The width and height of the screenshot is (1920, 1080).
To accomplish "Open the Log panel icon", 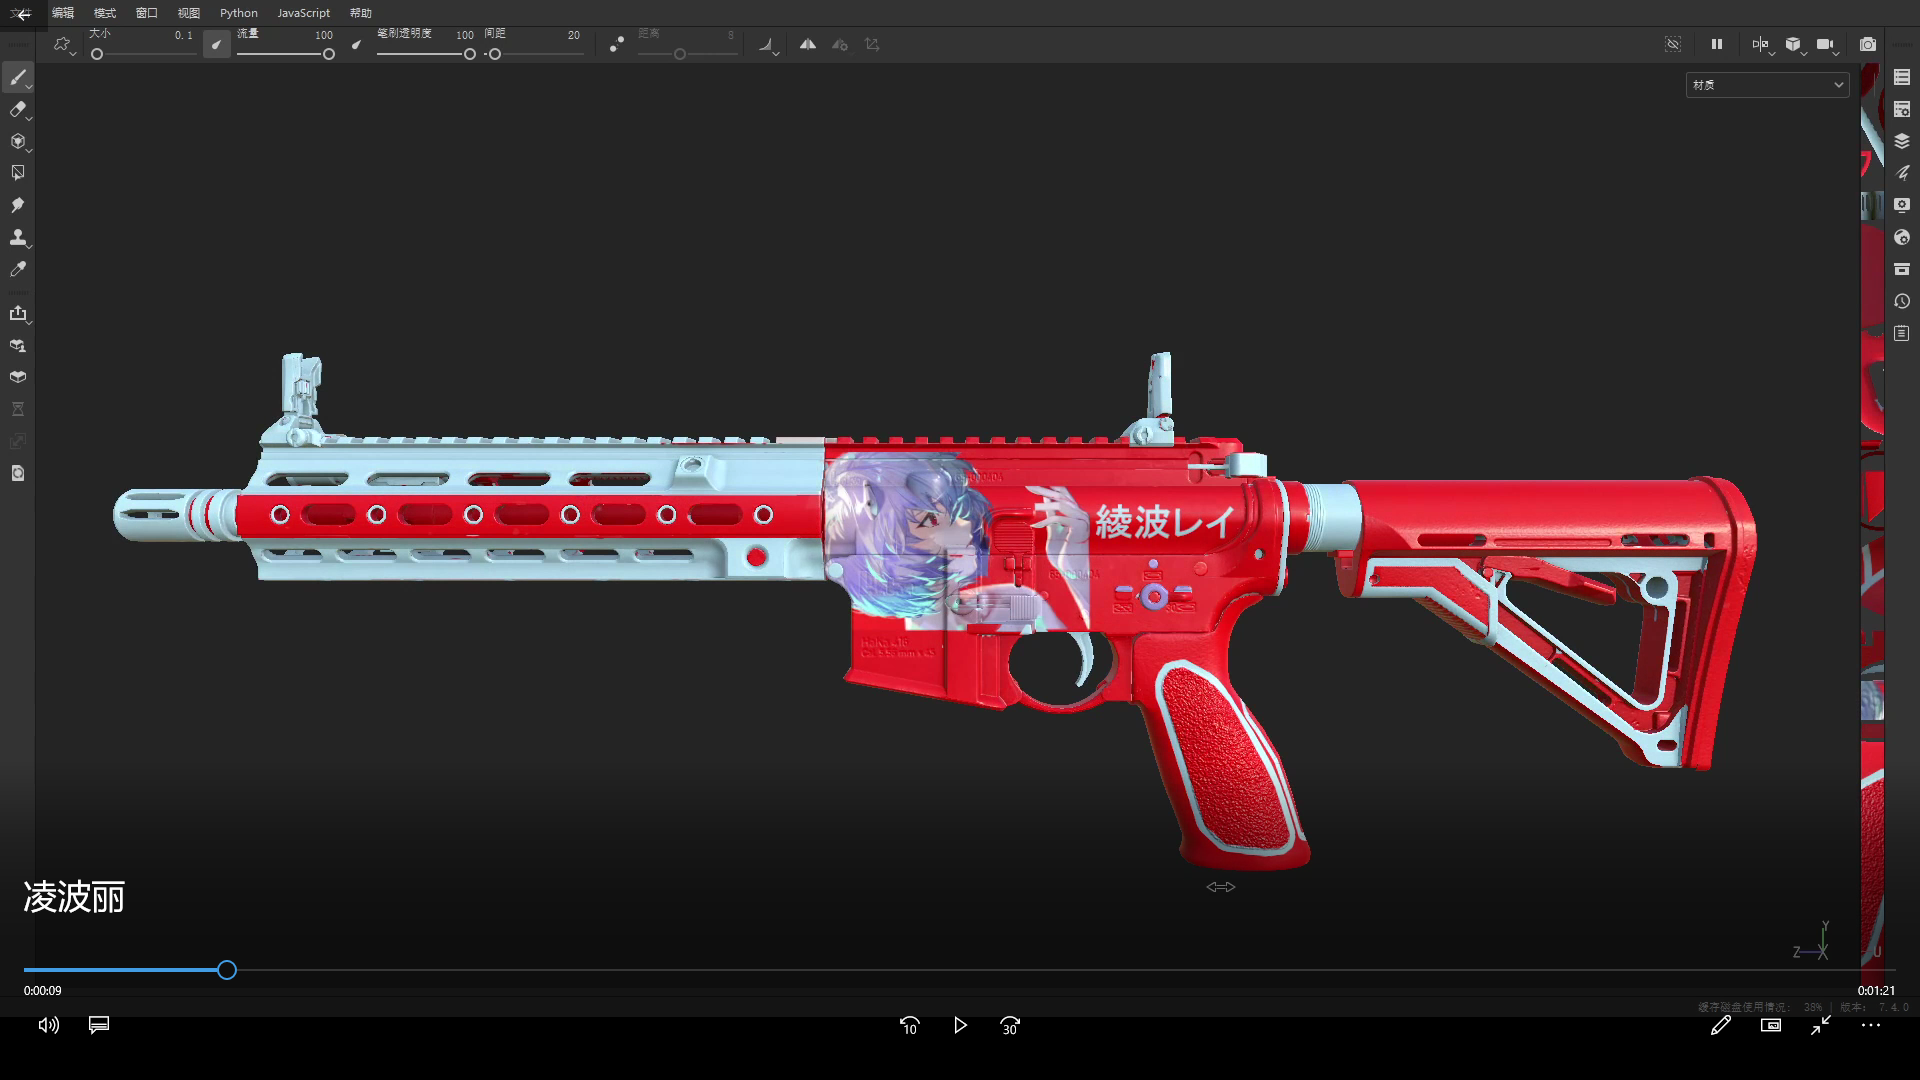I will 1902,333.
